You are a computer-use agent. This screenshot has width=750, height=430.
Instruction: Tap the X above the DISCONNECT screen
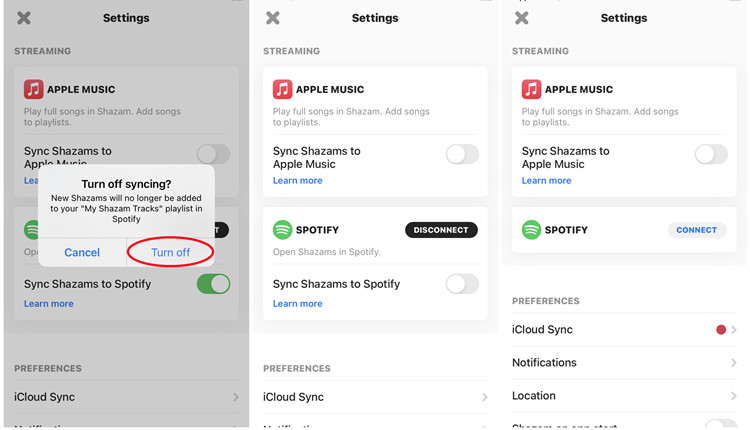tap(273, 18)
